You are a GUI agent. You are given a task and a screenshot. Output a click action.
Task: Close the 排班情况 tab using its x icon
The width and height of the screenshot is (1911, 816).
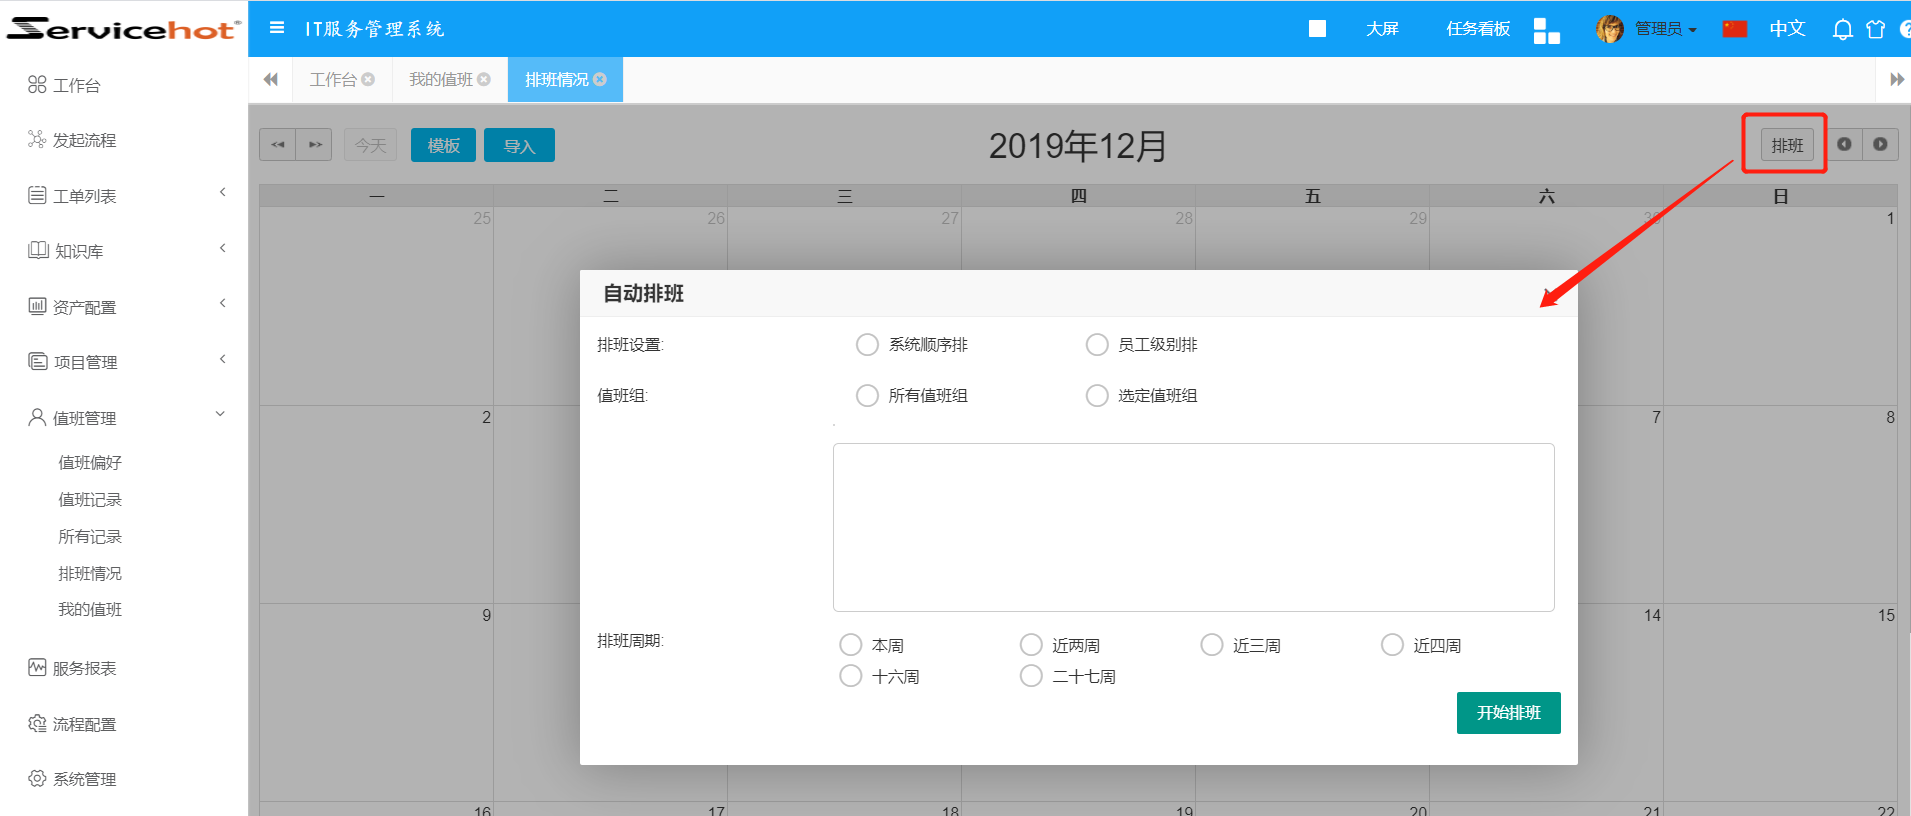600,80
